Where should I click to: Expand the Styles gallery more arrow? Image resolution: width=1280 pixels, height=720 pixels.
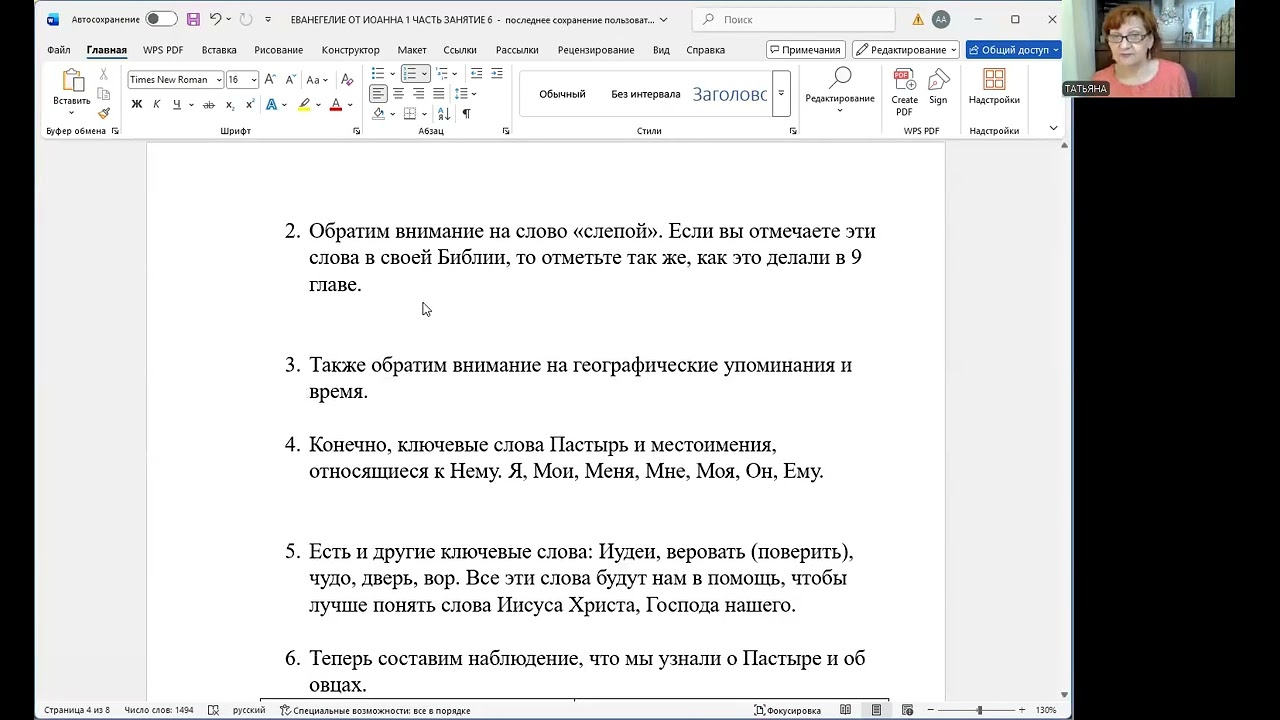781,93
